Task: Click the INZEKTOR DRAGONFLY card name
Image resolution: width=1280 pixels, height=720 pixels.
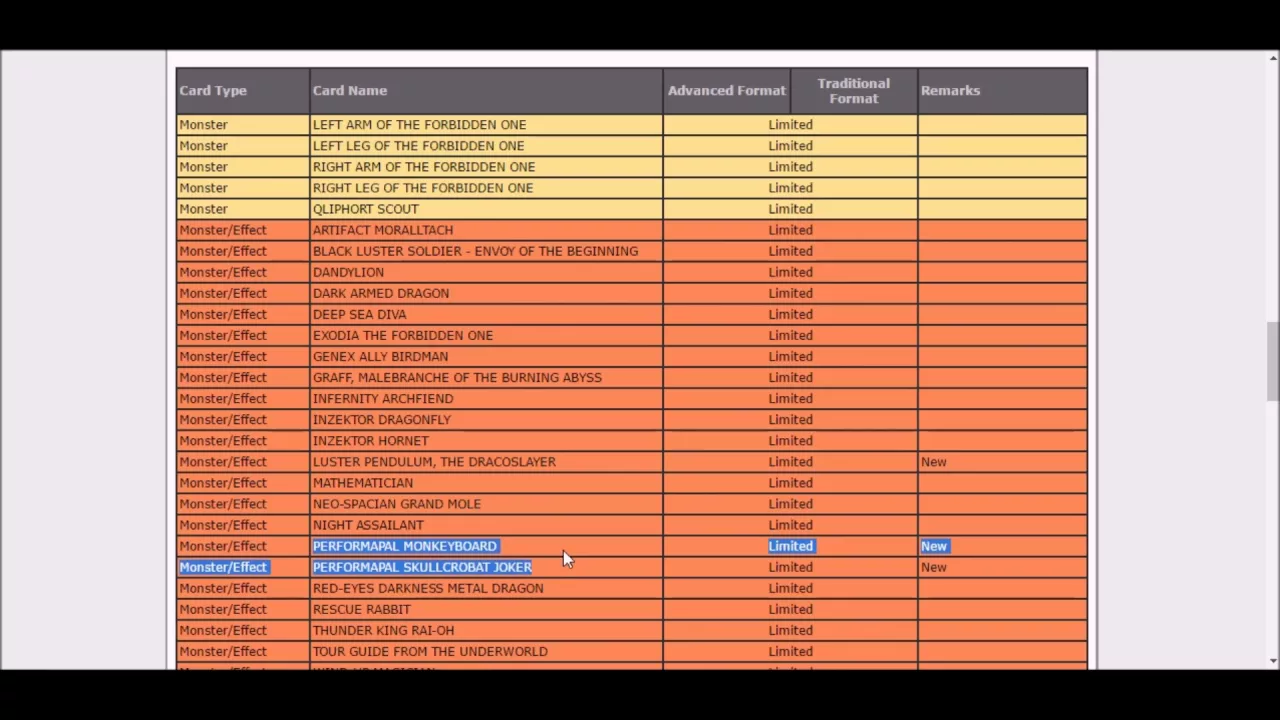Action: 382,420
